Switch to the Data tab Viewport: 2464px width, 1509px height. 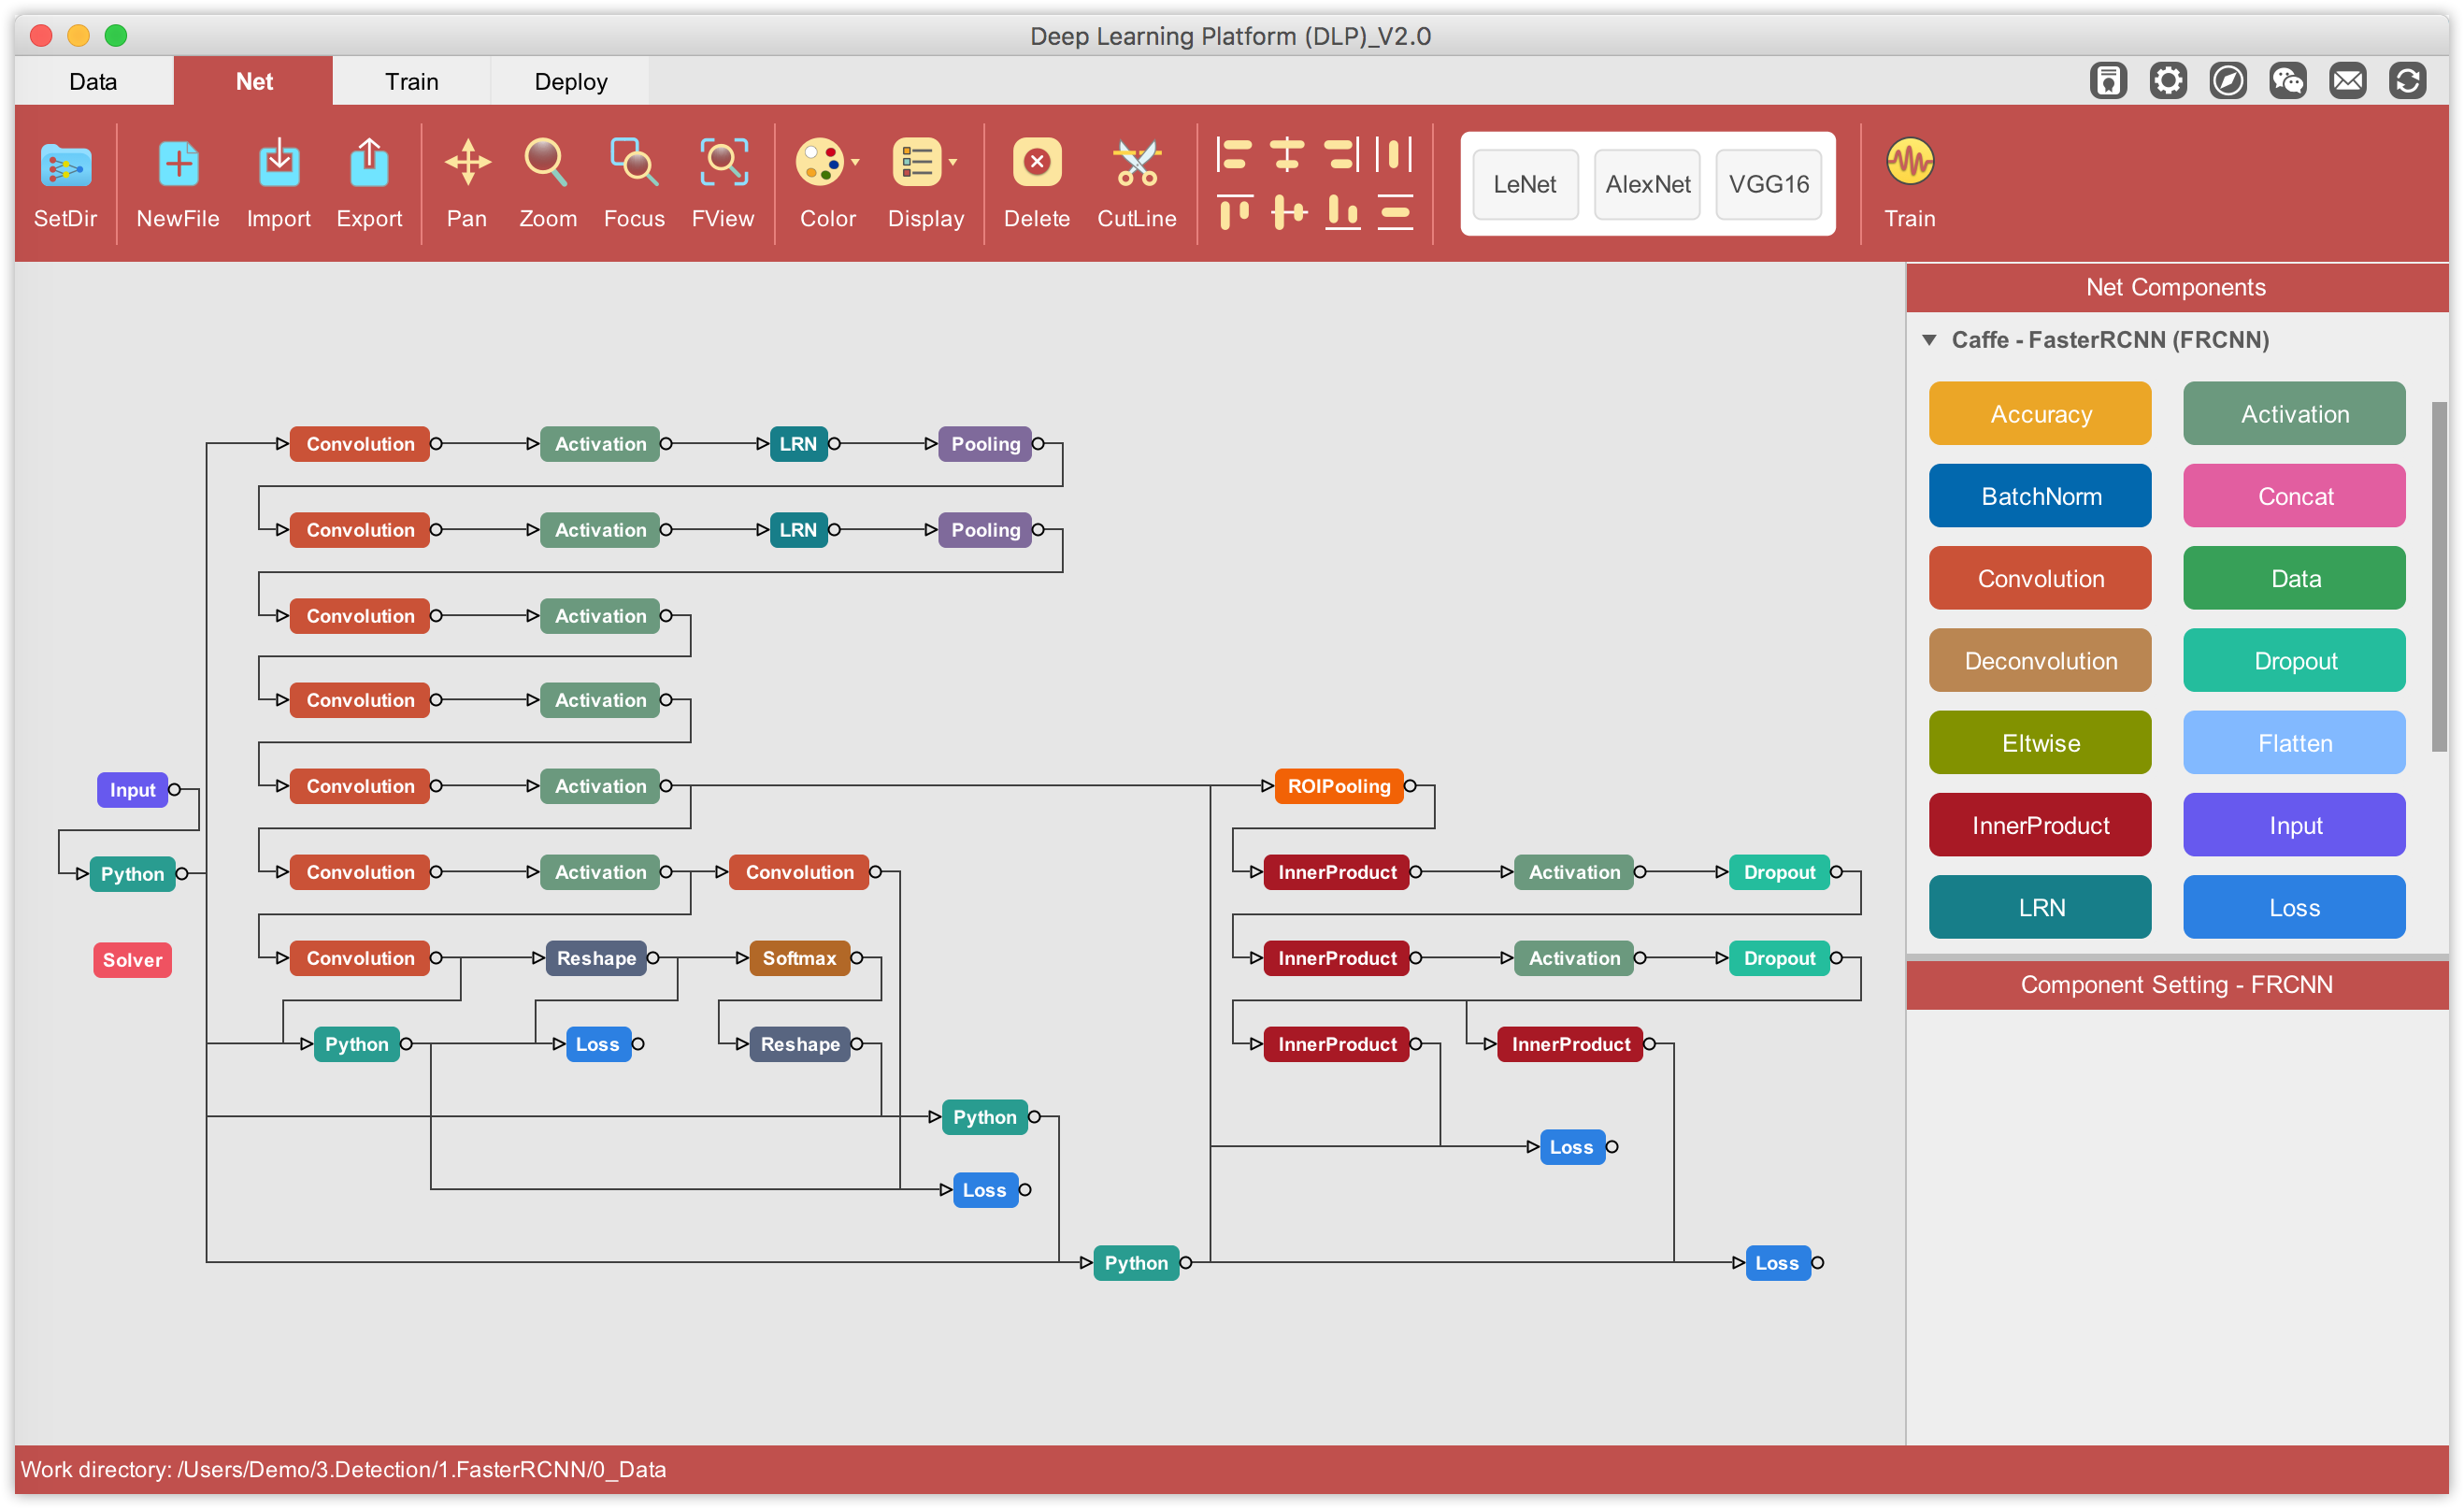tap(93, 79)
